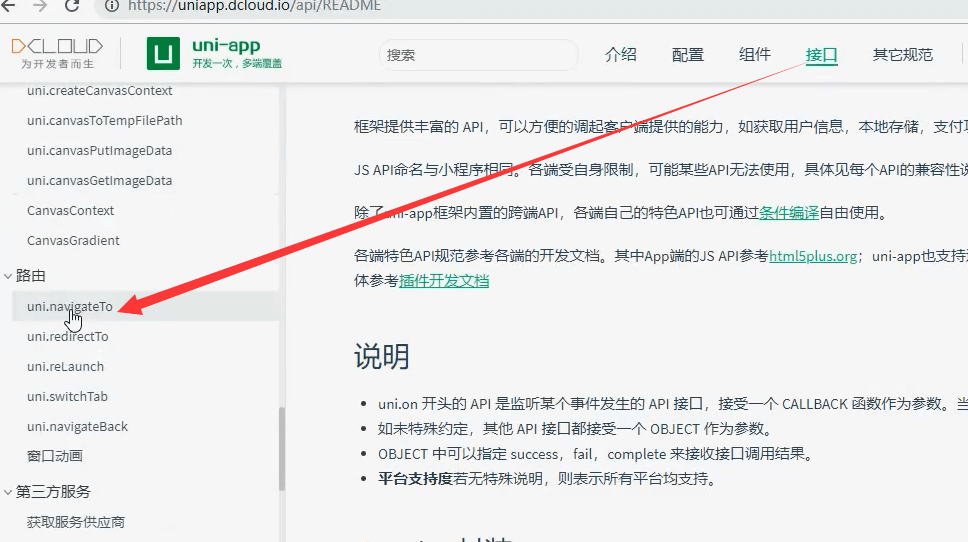
Task: Click the green uni-app logo icon
Action: [x=163, y=54]
